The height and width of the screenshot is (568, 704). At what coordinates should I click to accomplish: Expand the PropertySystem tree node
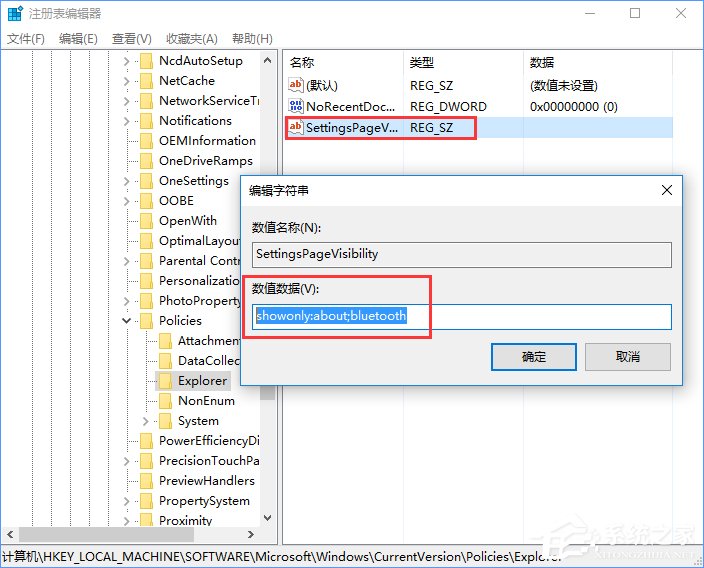coord(127,501)
